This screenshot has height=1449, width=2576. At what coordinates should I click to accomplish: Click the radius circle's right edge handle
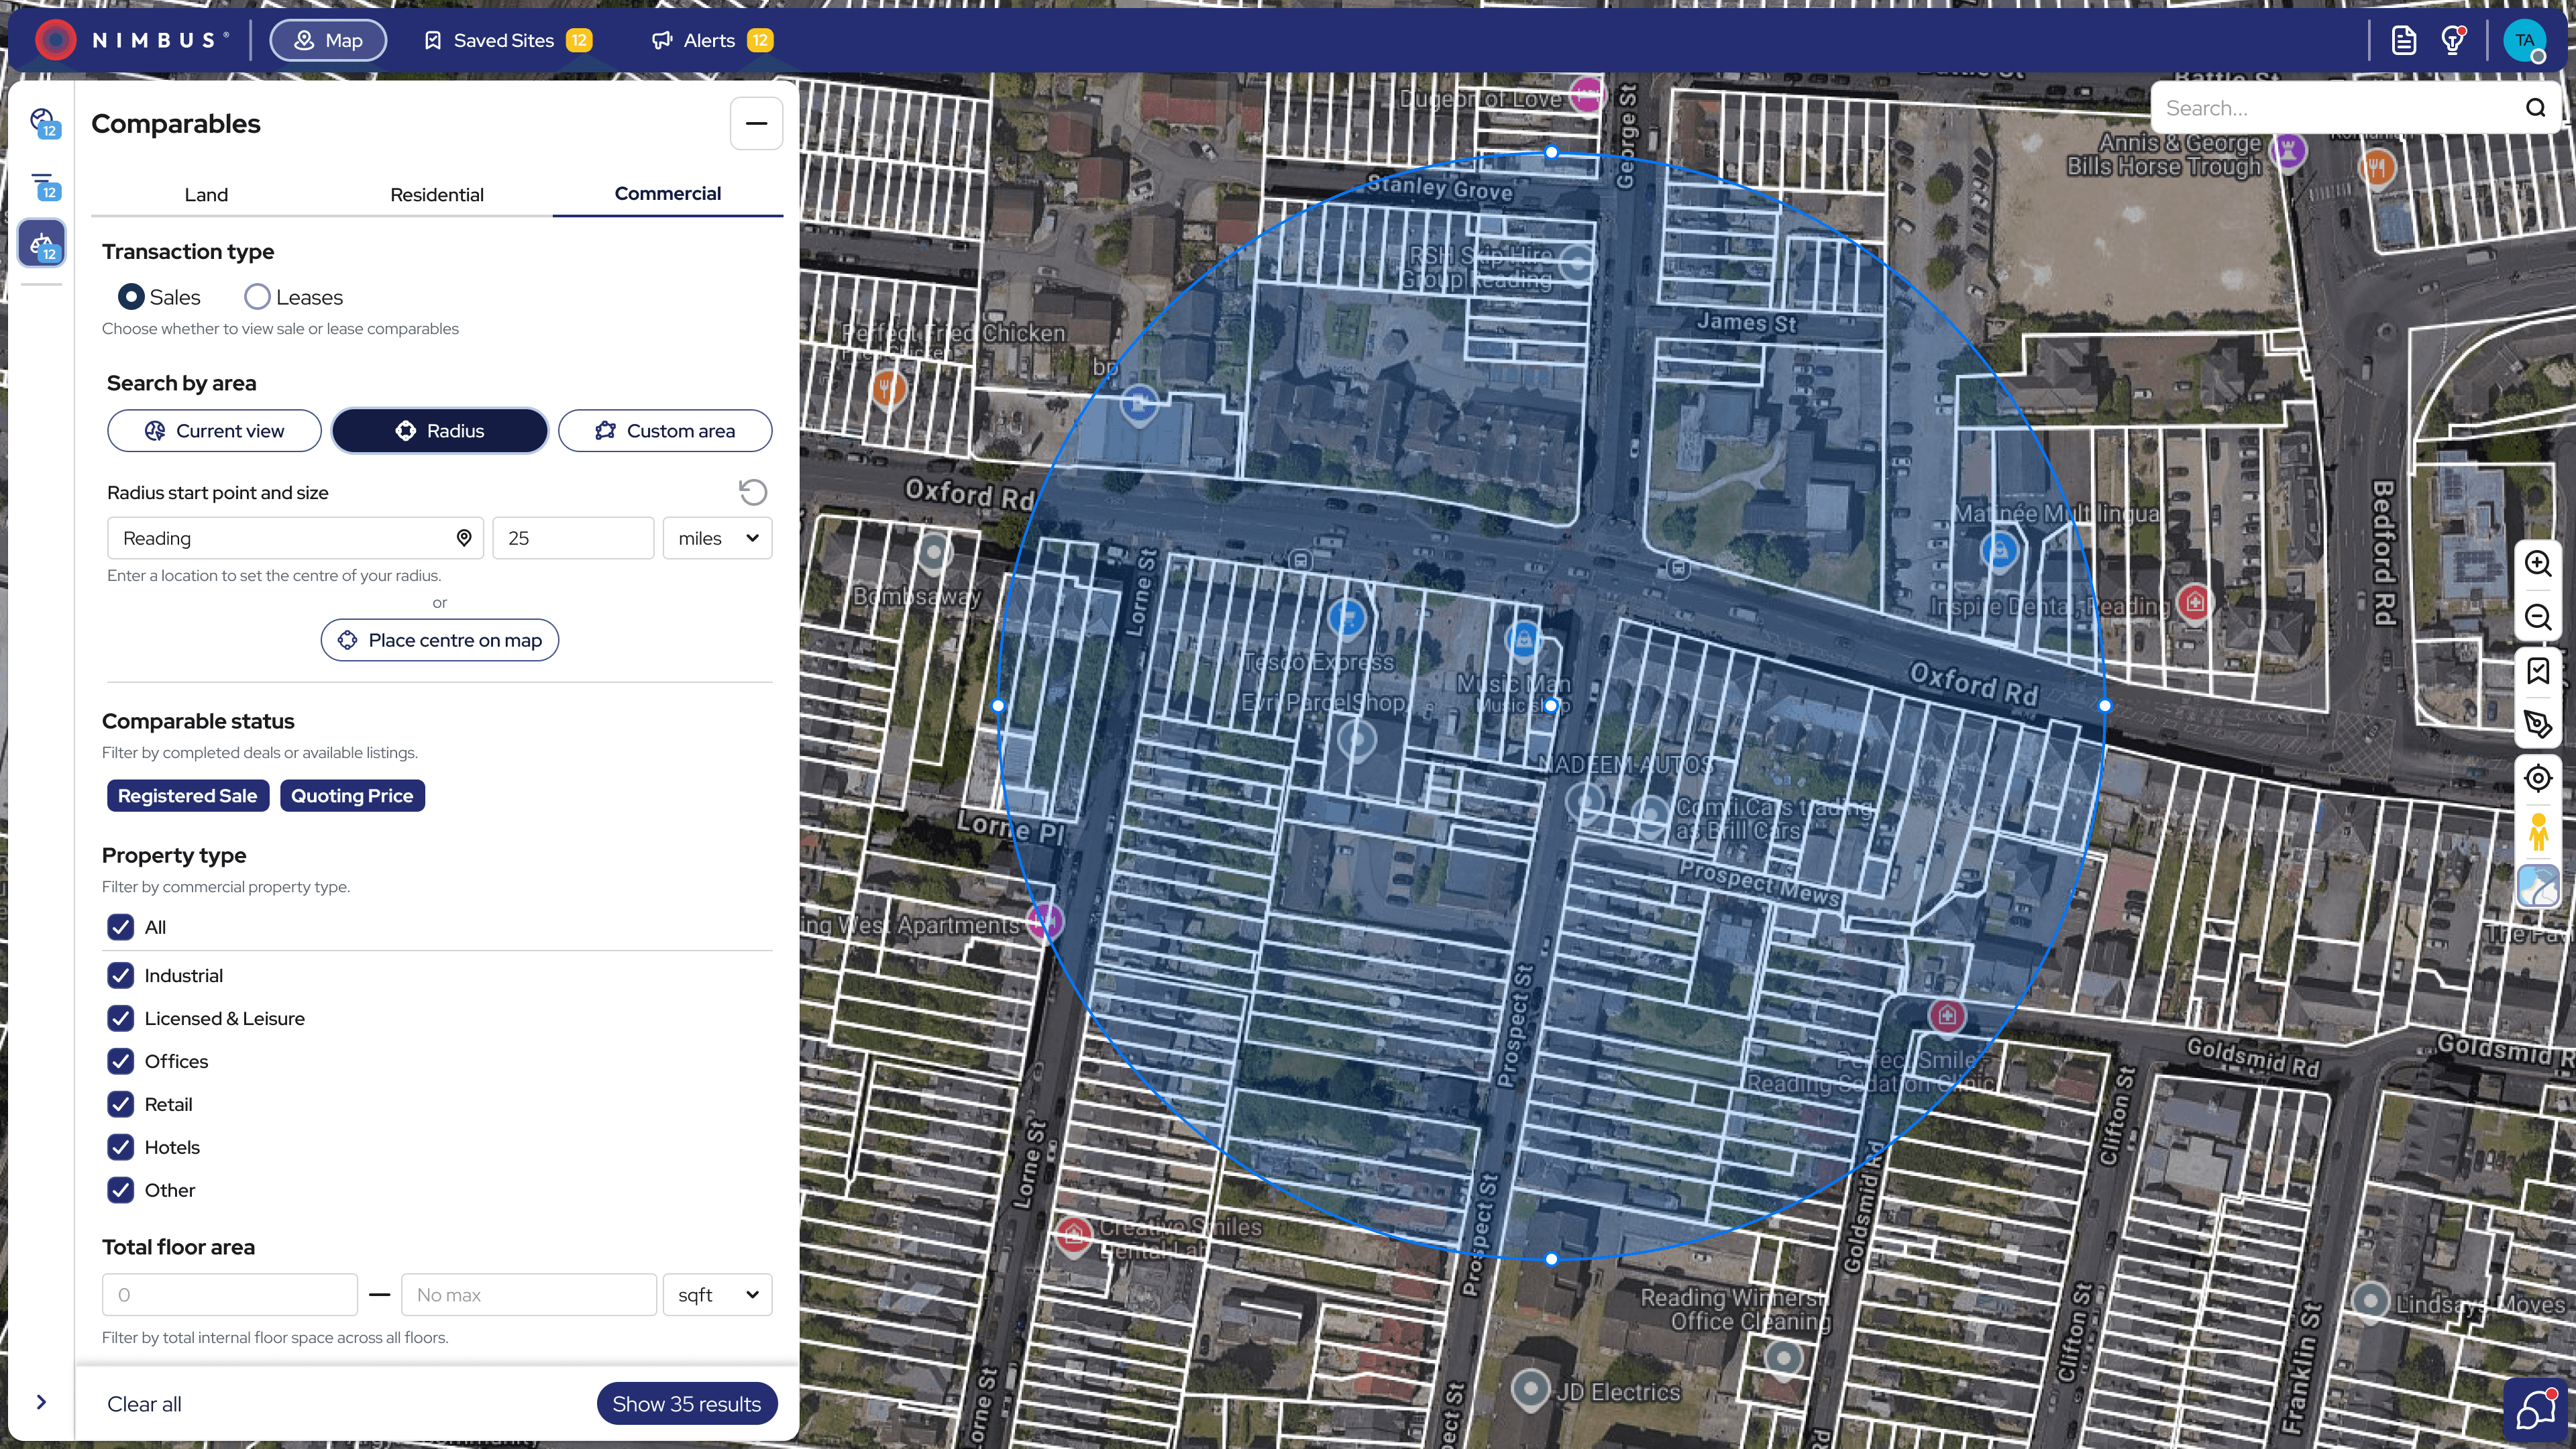tap(2104, 705)
